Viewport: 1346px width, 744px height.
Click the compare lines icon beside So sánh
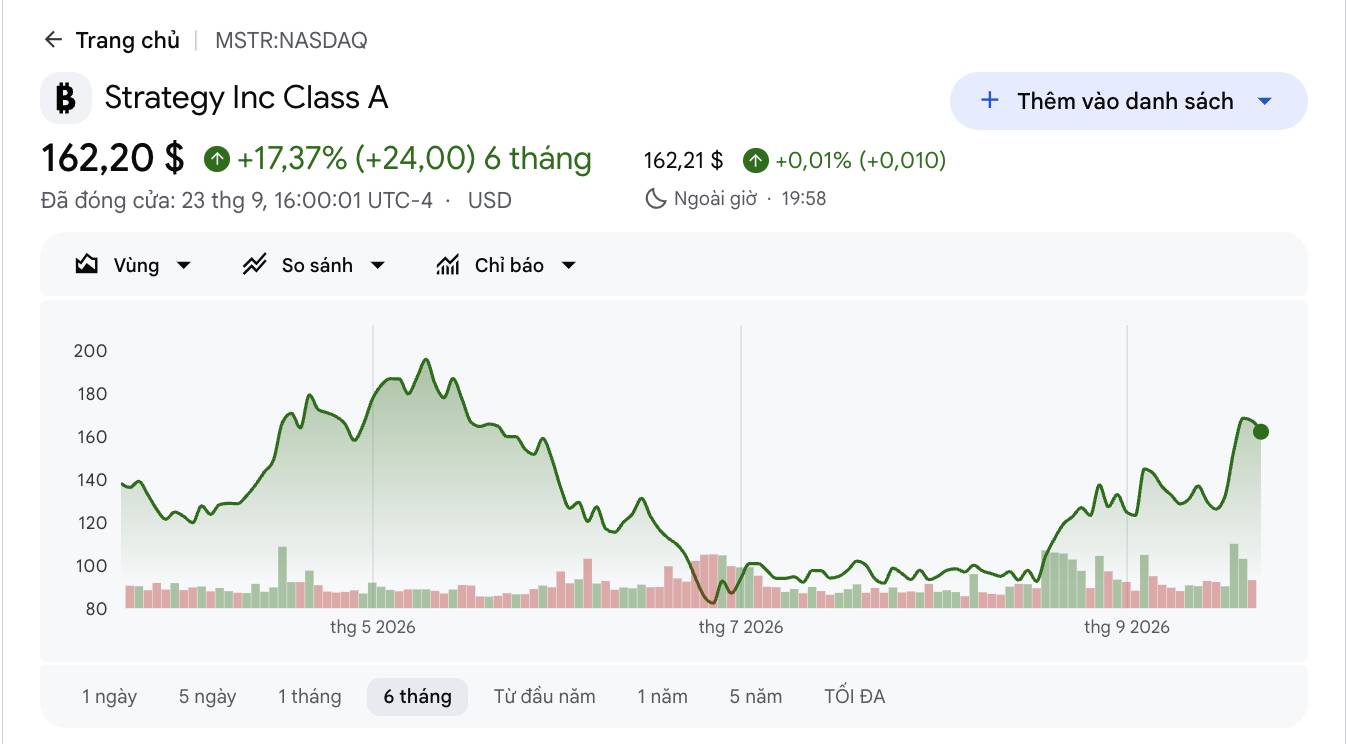tap(255, 265)
